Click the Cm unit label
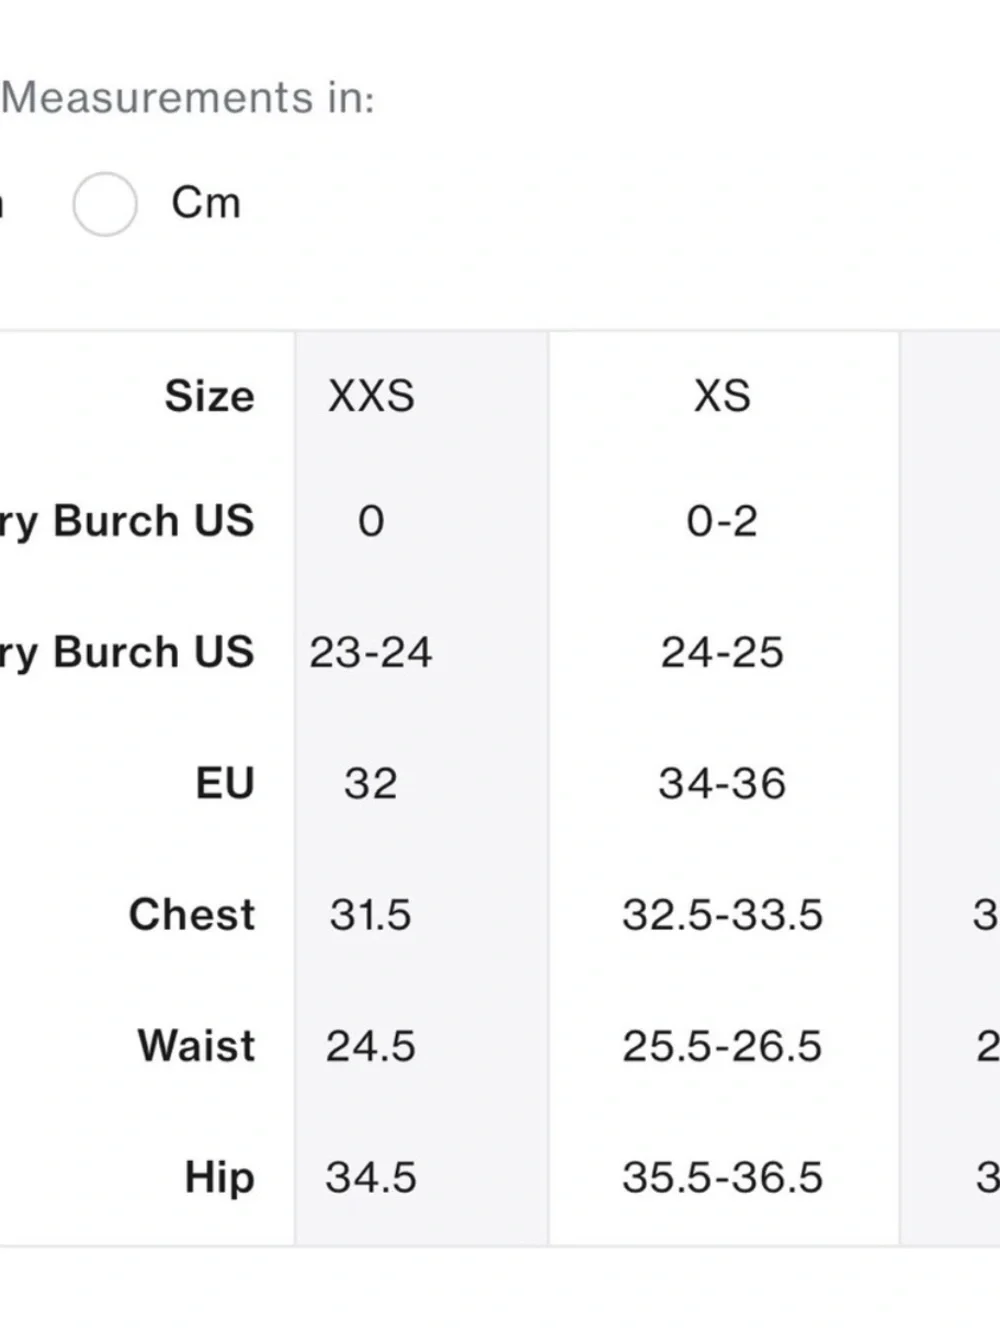The height and width of the screenshot is (1333, 1000). pos(206,203)
